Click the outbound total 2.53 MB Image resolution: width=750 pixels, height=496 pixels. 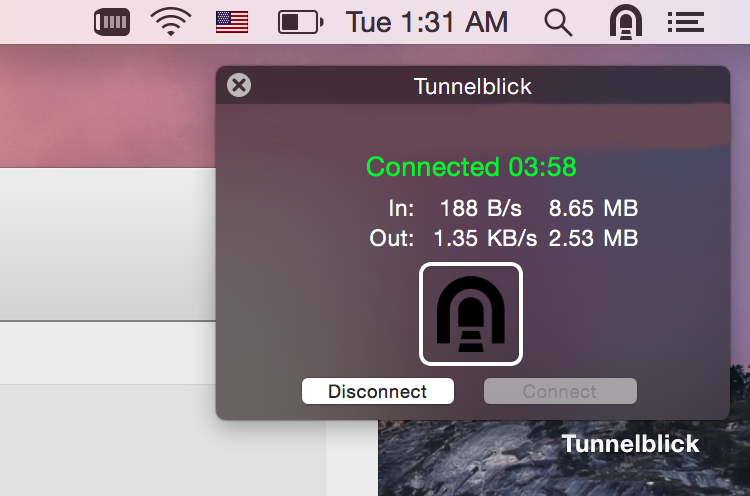point(593,238)
